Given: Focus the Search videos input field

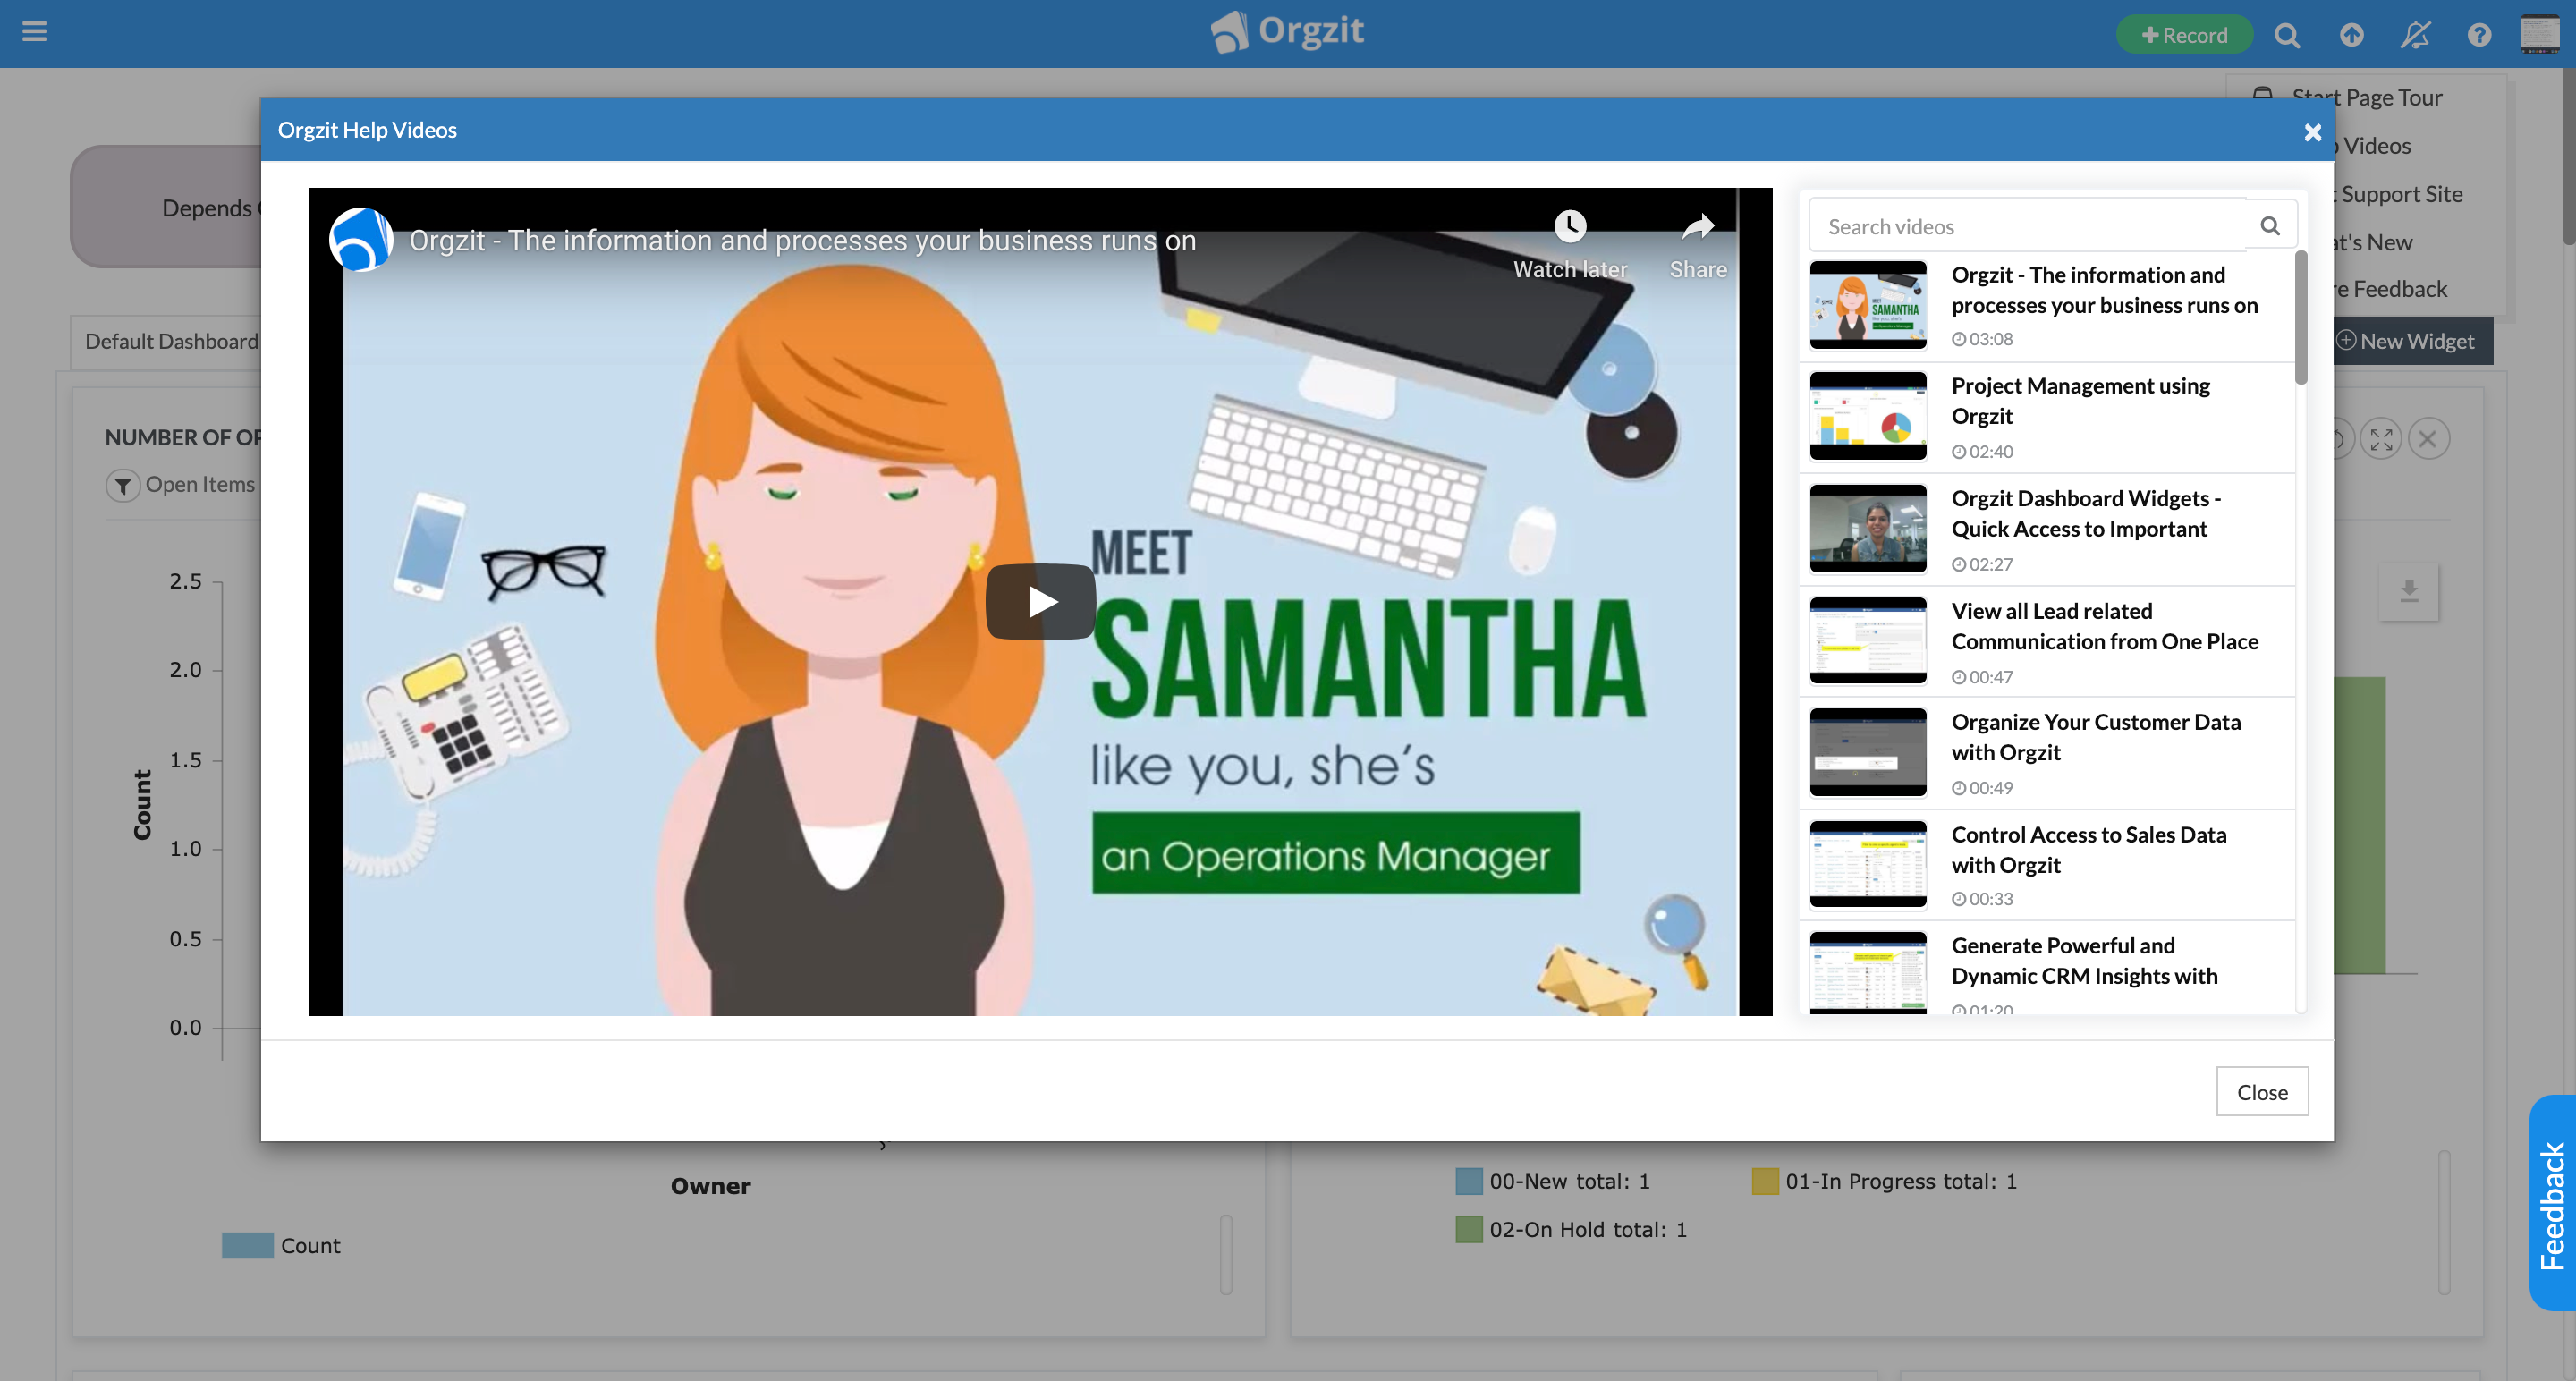Looking at the screenshot, I should click(x=2029, y=226).
